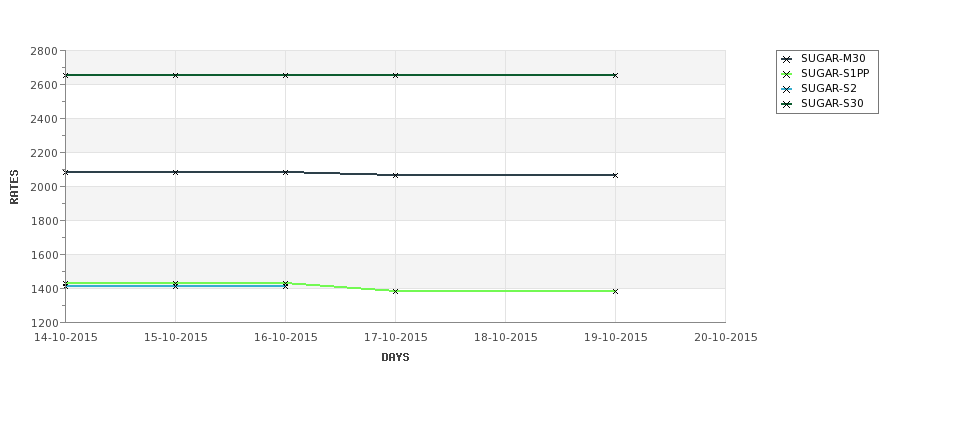Click the 2800 y-axis value label
Image resolution: width=975 pixels, height=429 pixels.
click(x=44, y=51)
